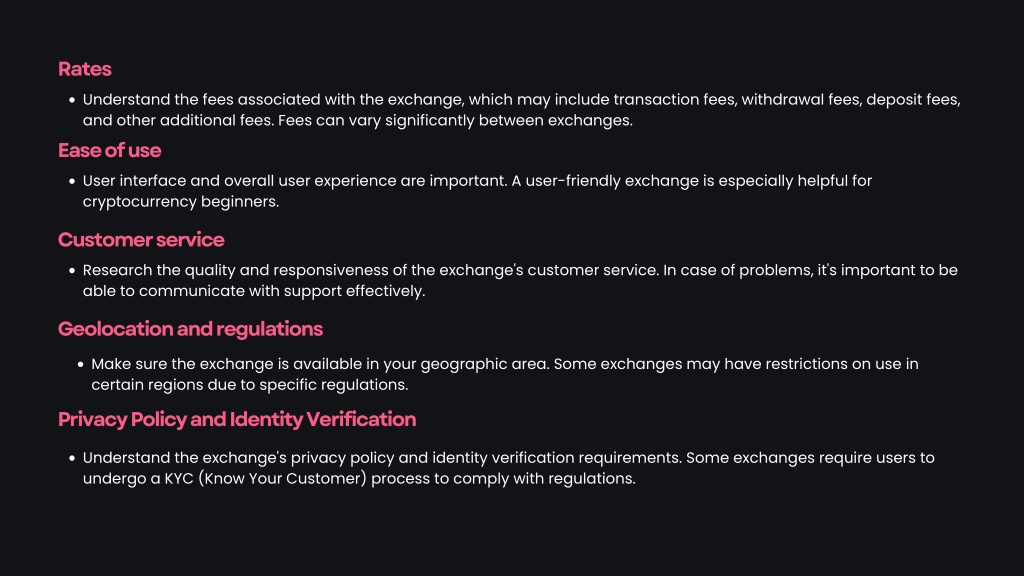Click the bullet before 'User interface and overall'
This screenshot has width=1024, height=576.
[72, 181]
